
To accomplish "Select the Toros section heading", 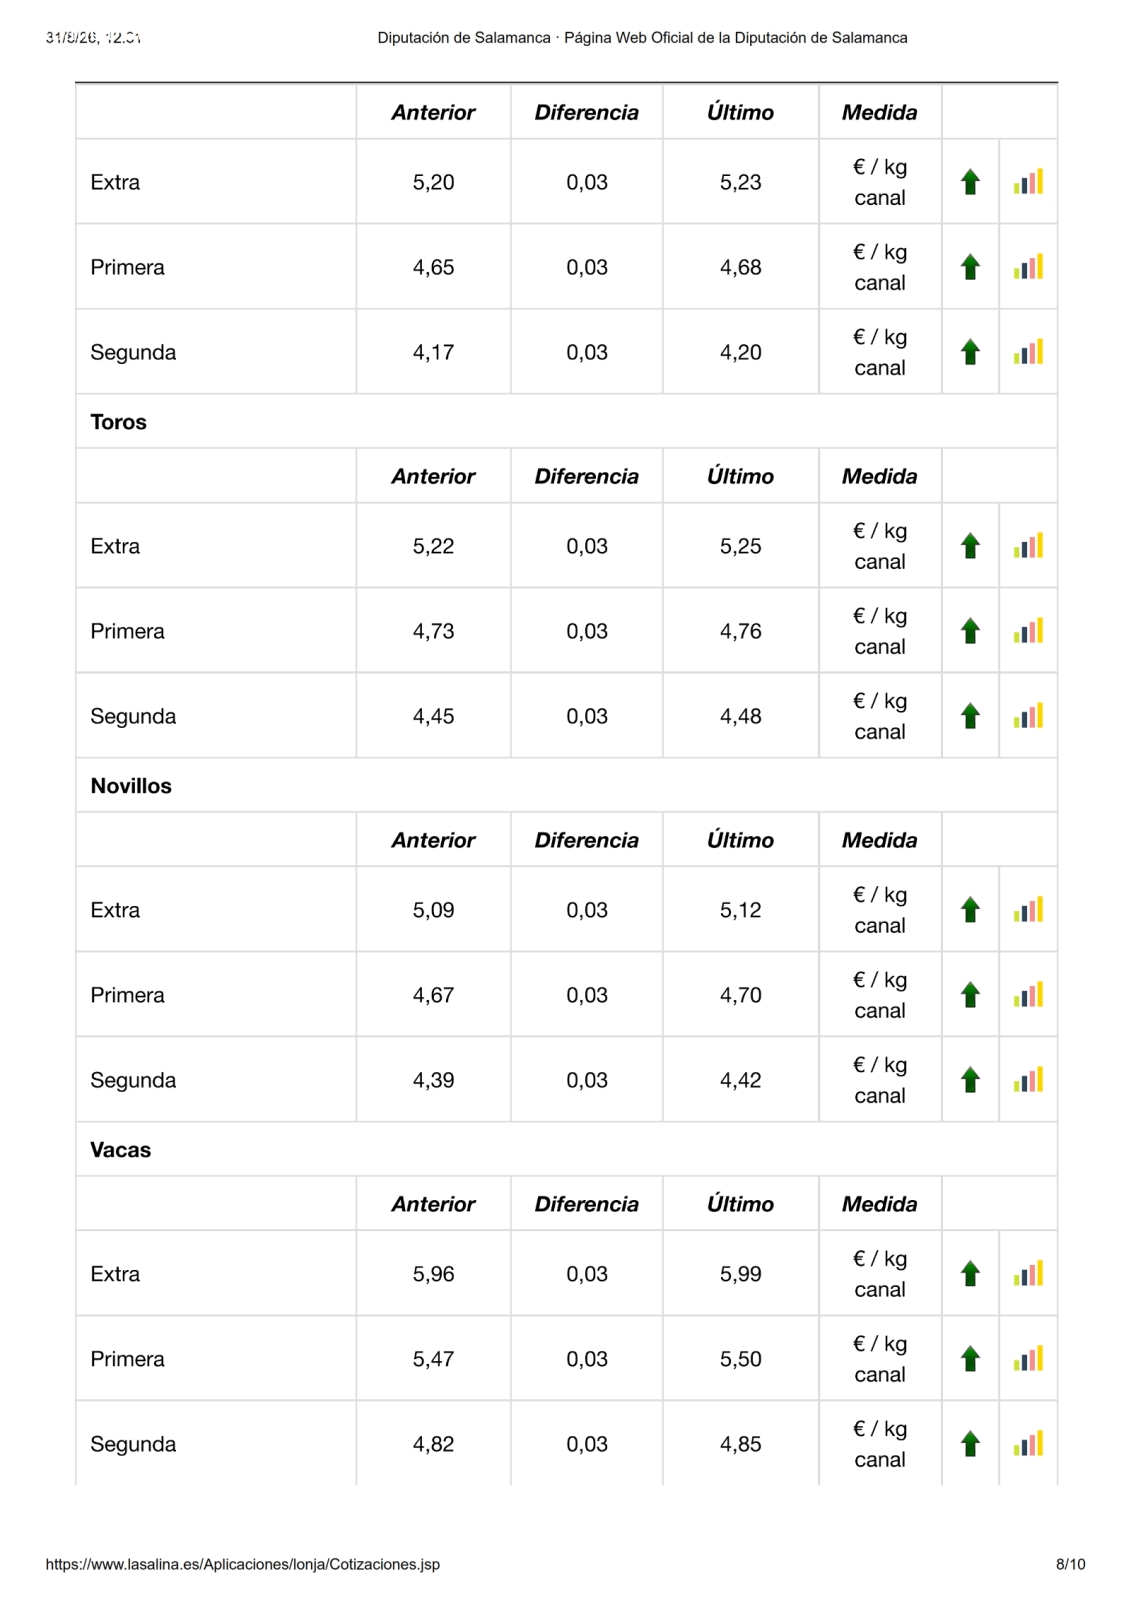I will [x=118, y=422].
